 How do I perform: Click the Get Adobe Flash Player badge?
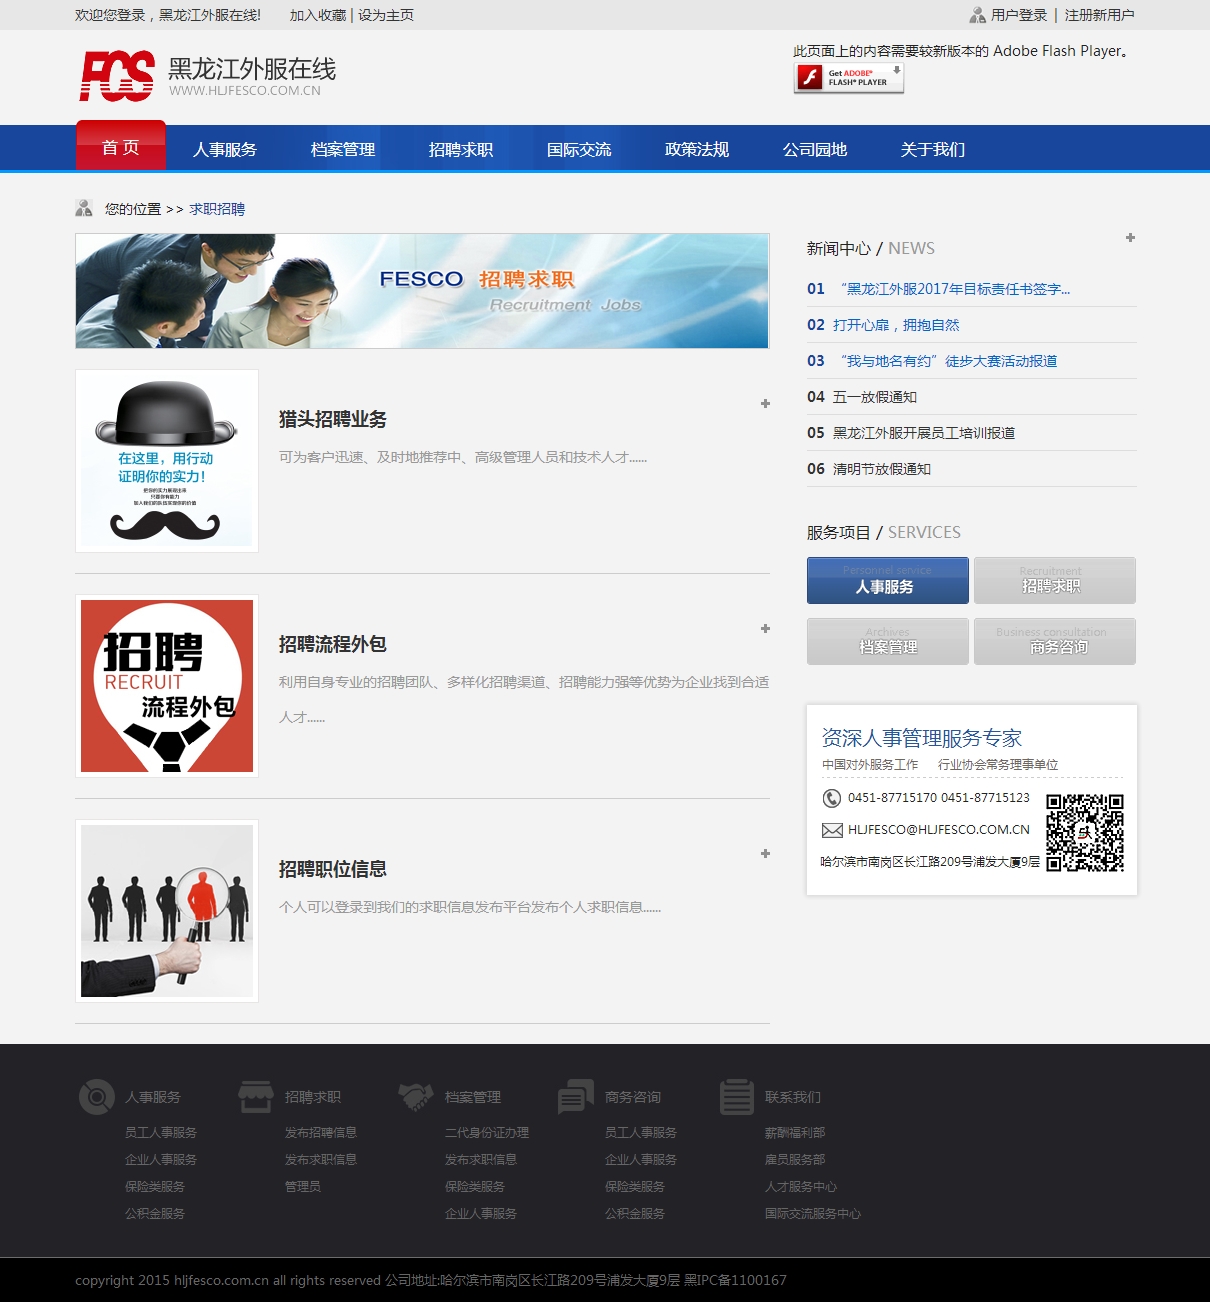[849, 78]
